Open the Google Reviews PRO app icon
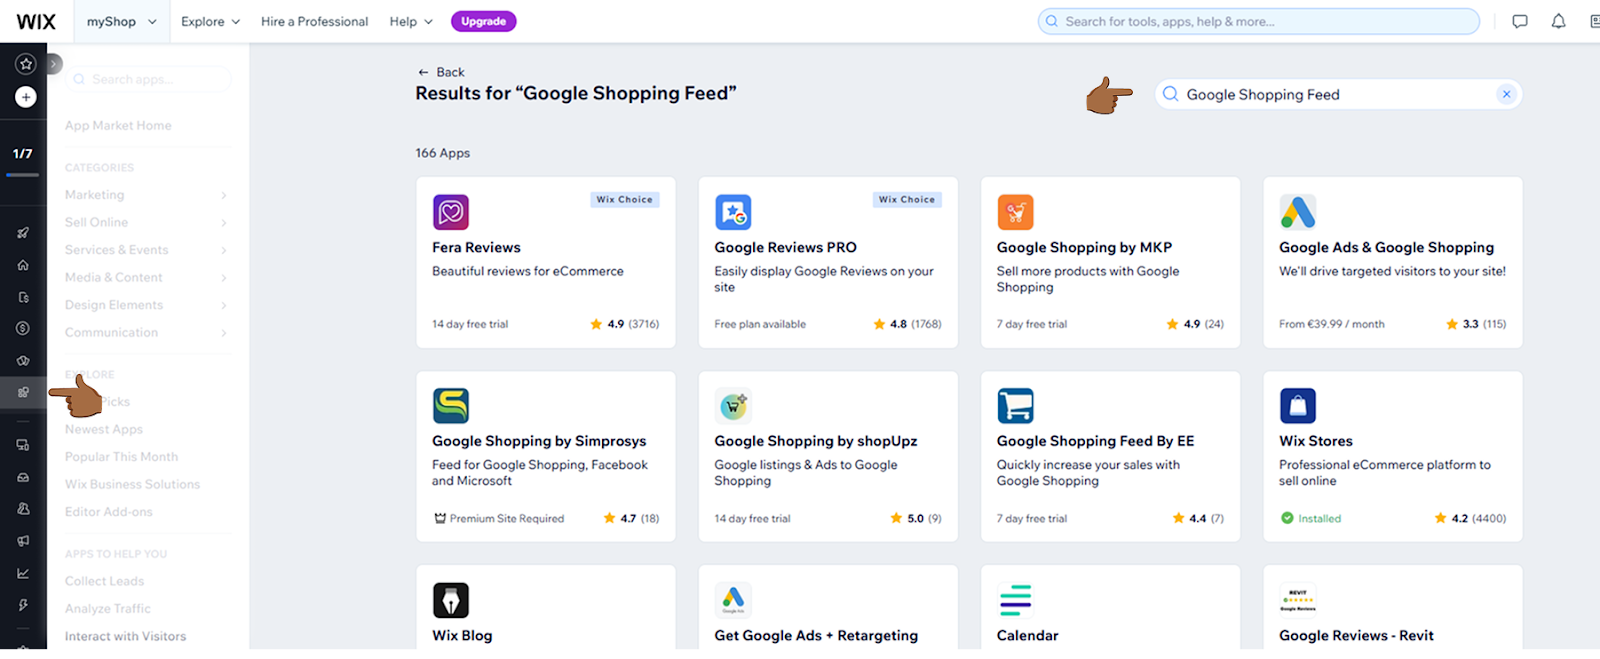This screenshot has height=659, width=1600. [x=733, y=212]
